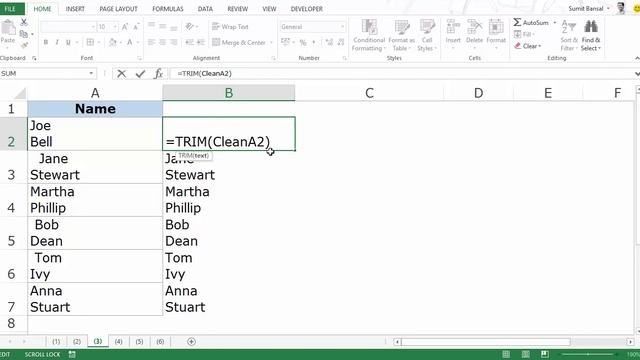Click the Font Color A icon
Screen dimensions: 640x360
(x=129, y=42)
